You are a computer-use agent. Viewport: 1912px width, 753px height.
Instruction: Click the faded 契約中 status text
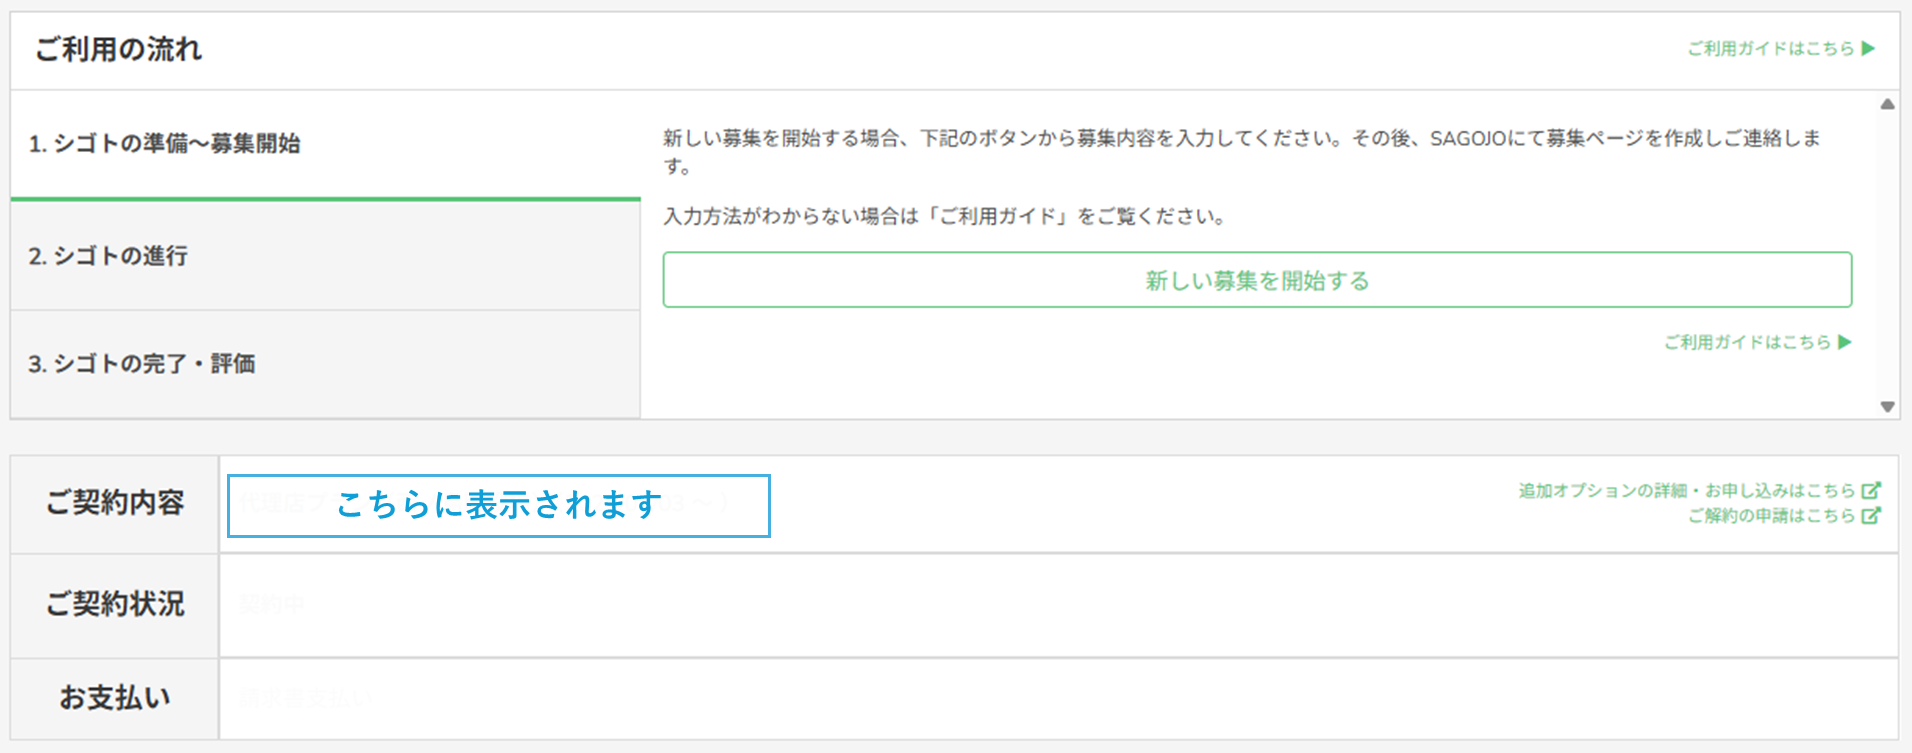tap(272, 604)
